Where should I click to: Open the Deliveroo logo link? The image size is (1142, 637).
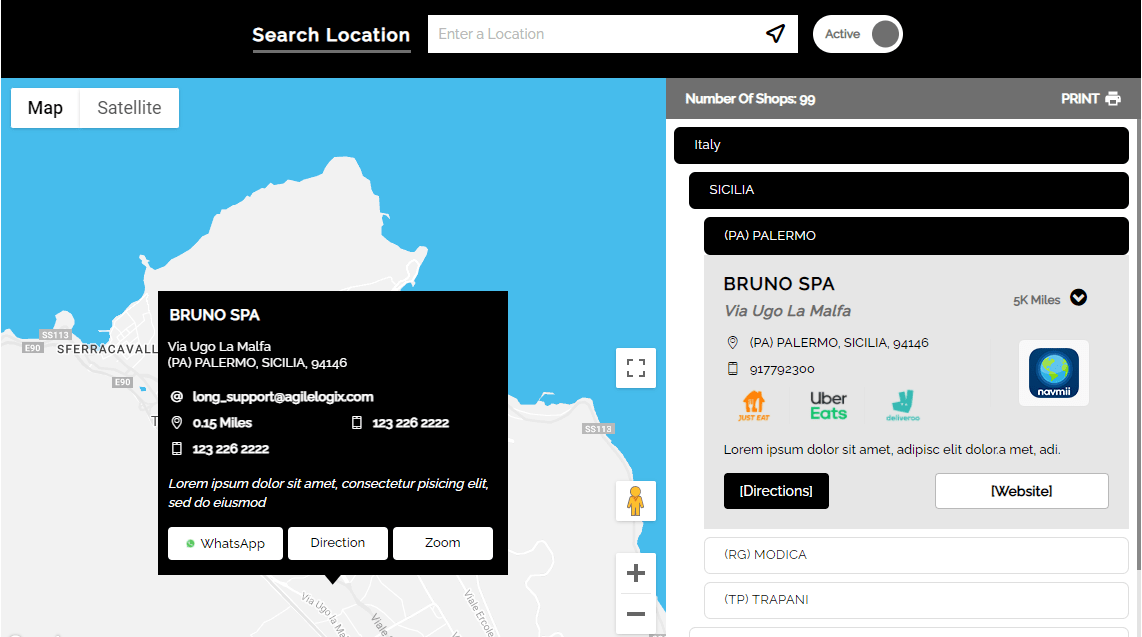[x=903, y=405]
